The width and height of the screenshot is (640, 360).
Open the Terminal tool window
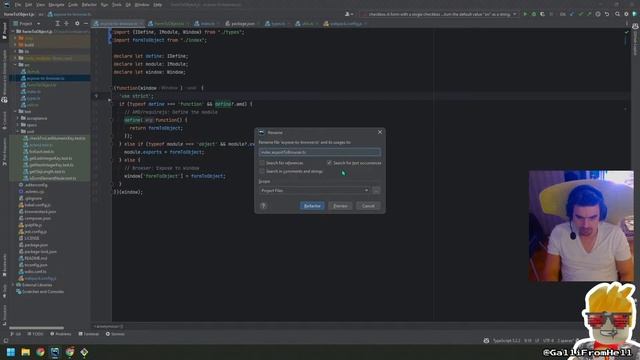pos(89,334)
